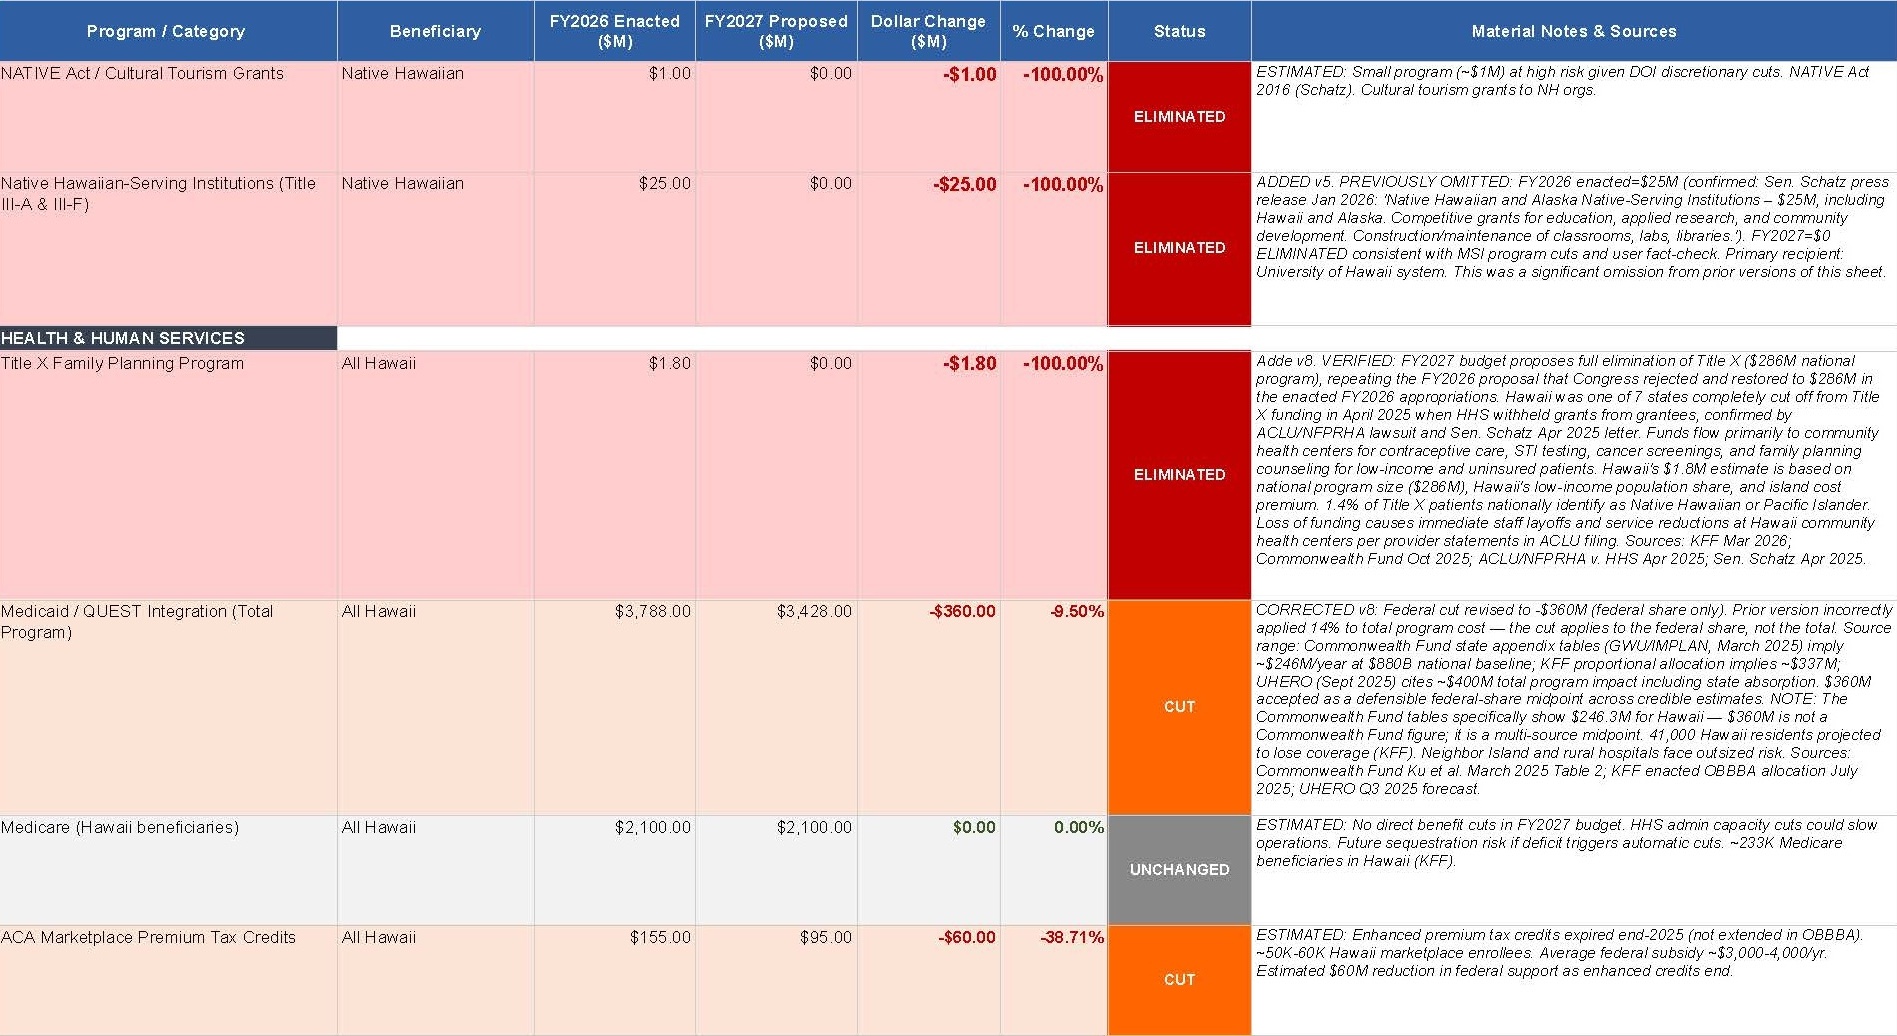The image size is (1897, 1036).
Task: Select the Program / Category column header
Action: click(168, 31)
